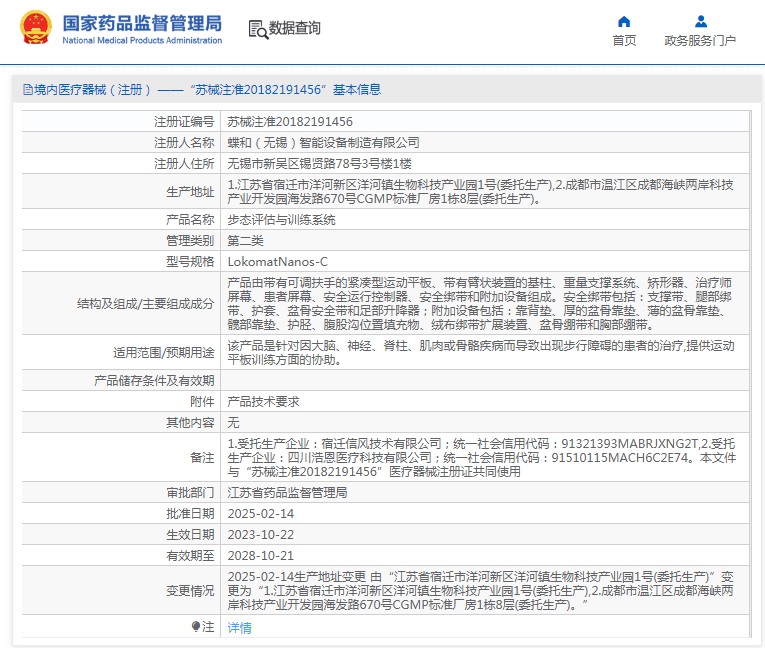The height and width of the screenshot is (648, 765).
Task: Click the intended use description text
Action: 481,352
